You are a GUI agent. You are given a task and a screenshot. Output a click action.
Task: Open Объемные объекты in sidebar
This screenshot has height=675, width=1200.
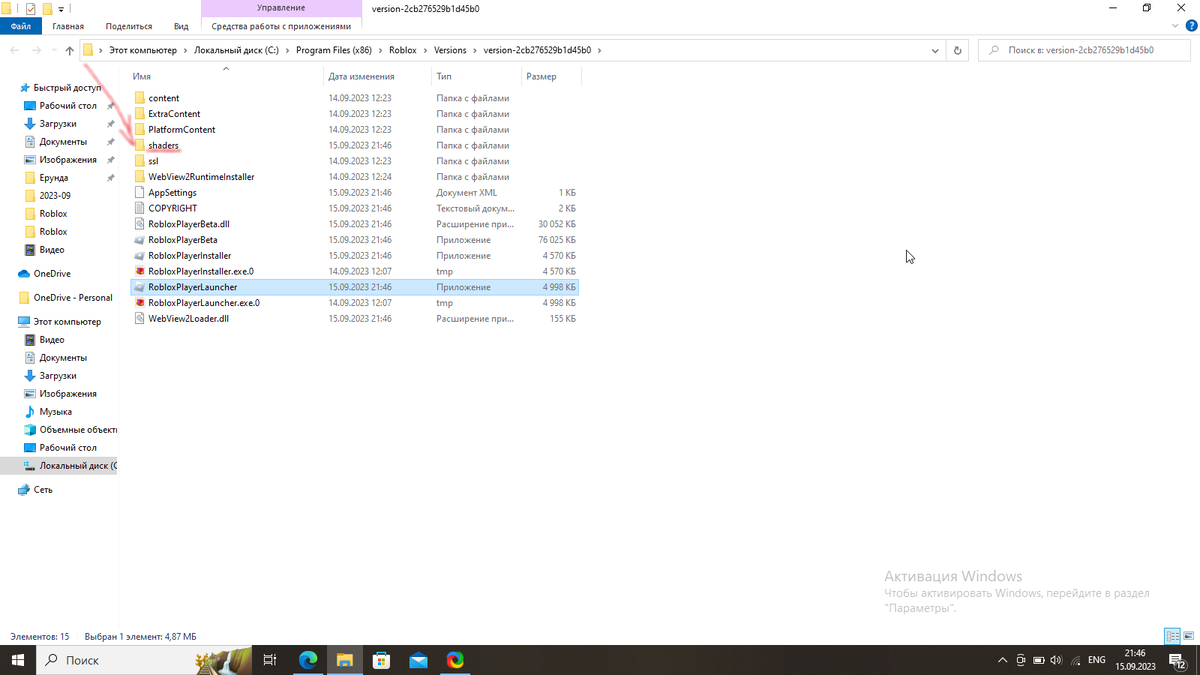[x=78, y=430]
